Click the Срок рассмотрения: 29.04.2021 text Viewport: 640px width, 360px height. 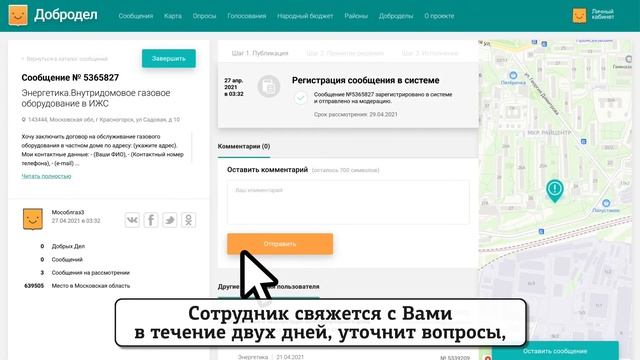point(356,114)
